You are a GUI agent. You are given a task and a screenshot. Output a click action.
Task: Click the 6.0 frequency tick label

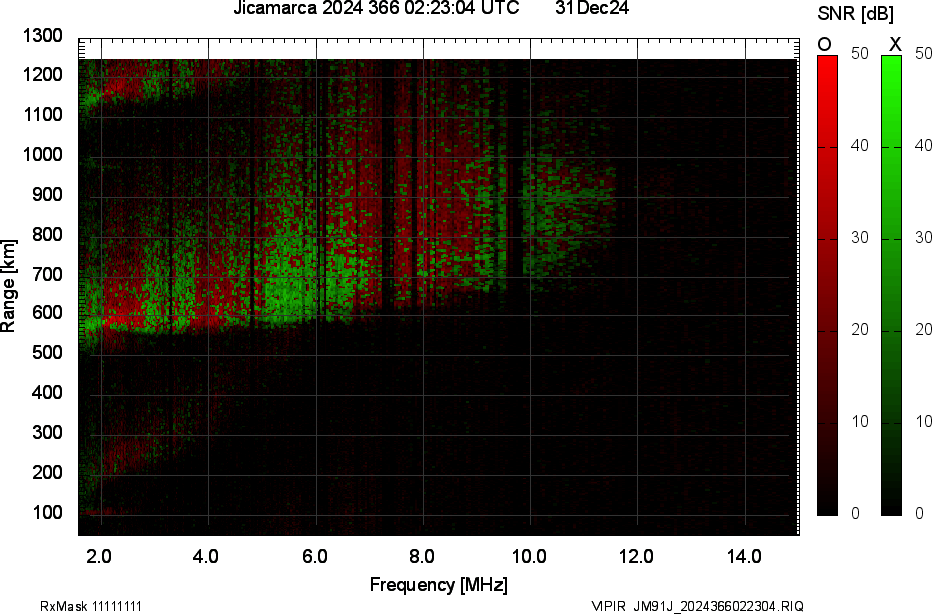click(314, 557)
